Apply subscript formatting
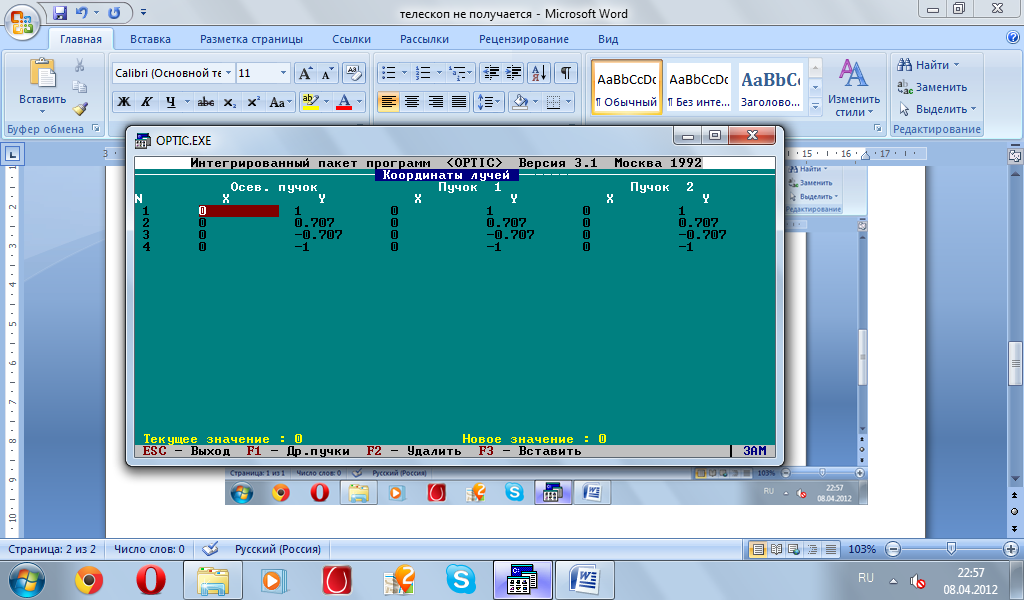Image resolution: width=1024 pixels, height=600 pixels. click(x=229, y=102)
